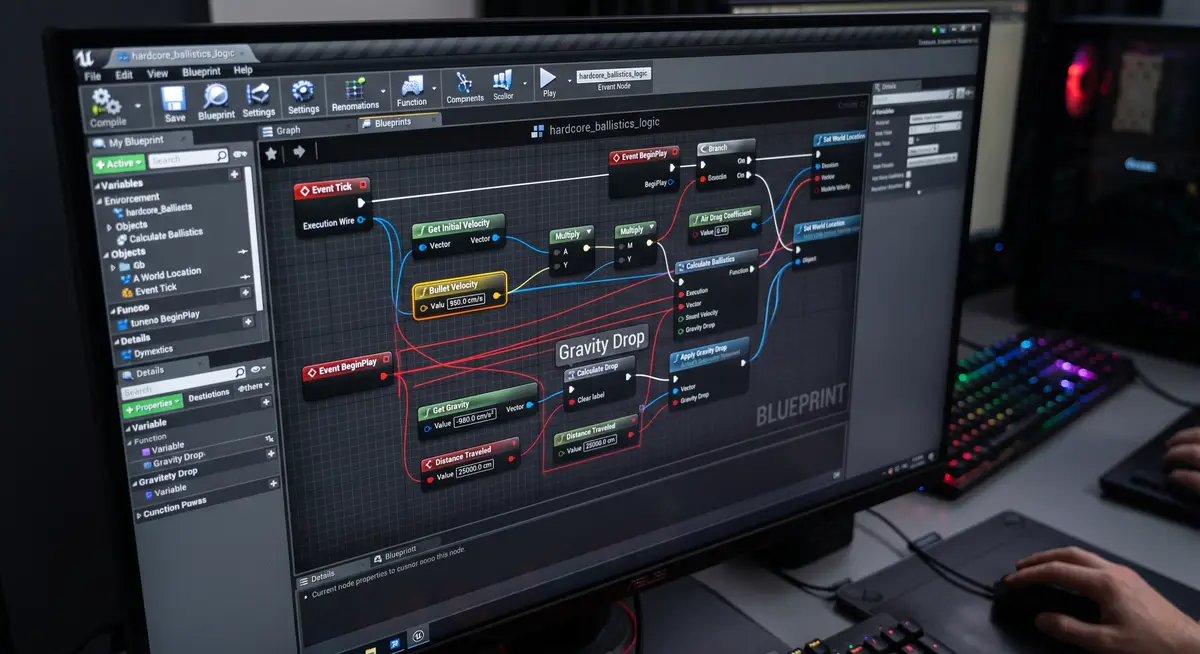Click the plus icon beside Event Tick row

[245, 292]
